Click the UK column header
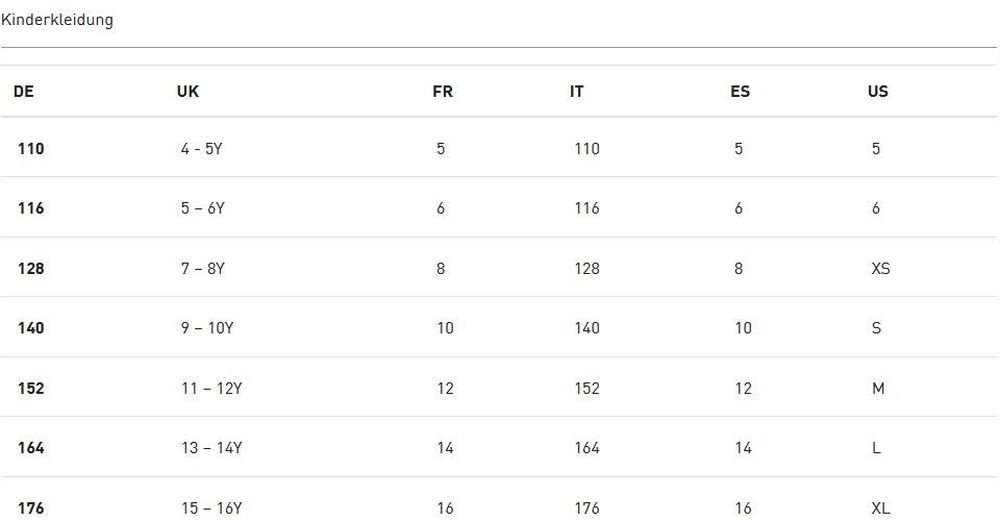1000x521 pixels. coord(188,91)
